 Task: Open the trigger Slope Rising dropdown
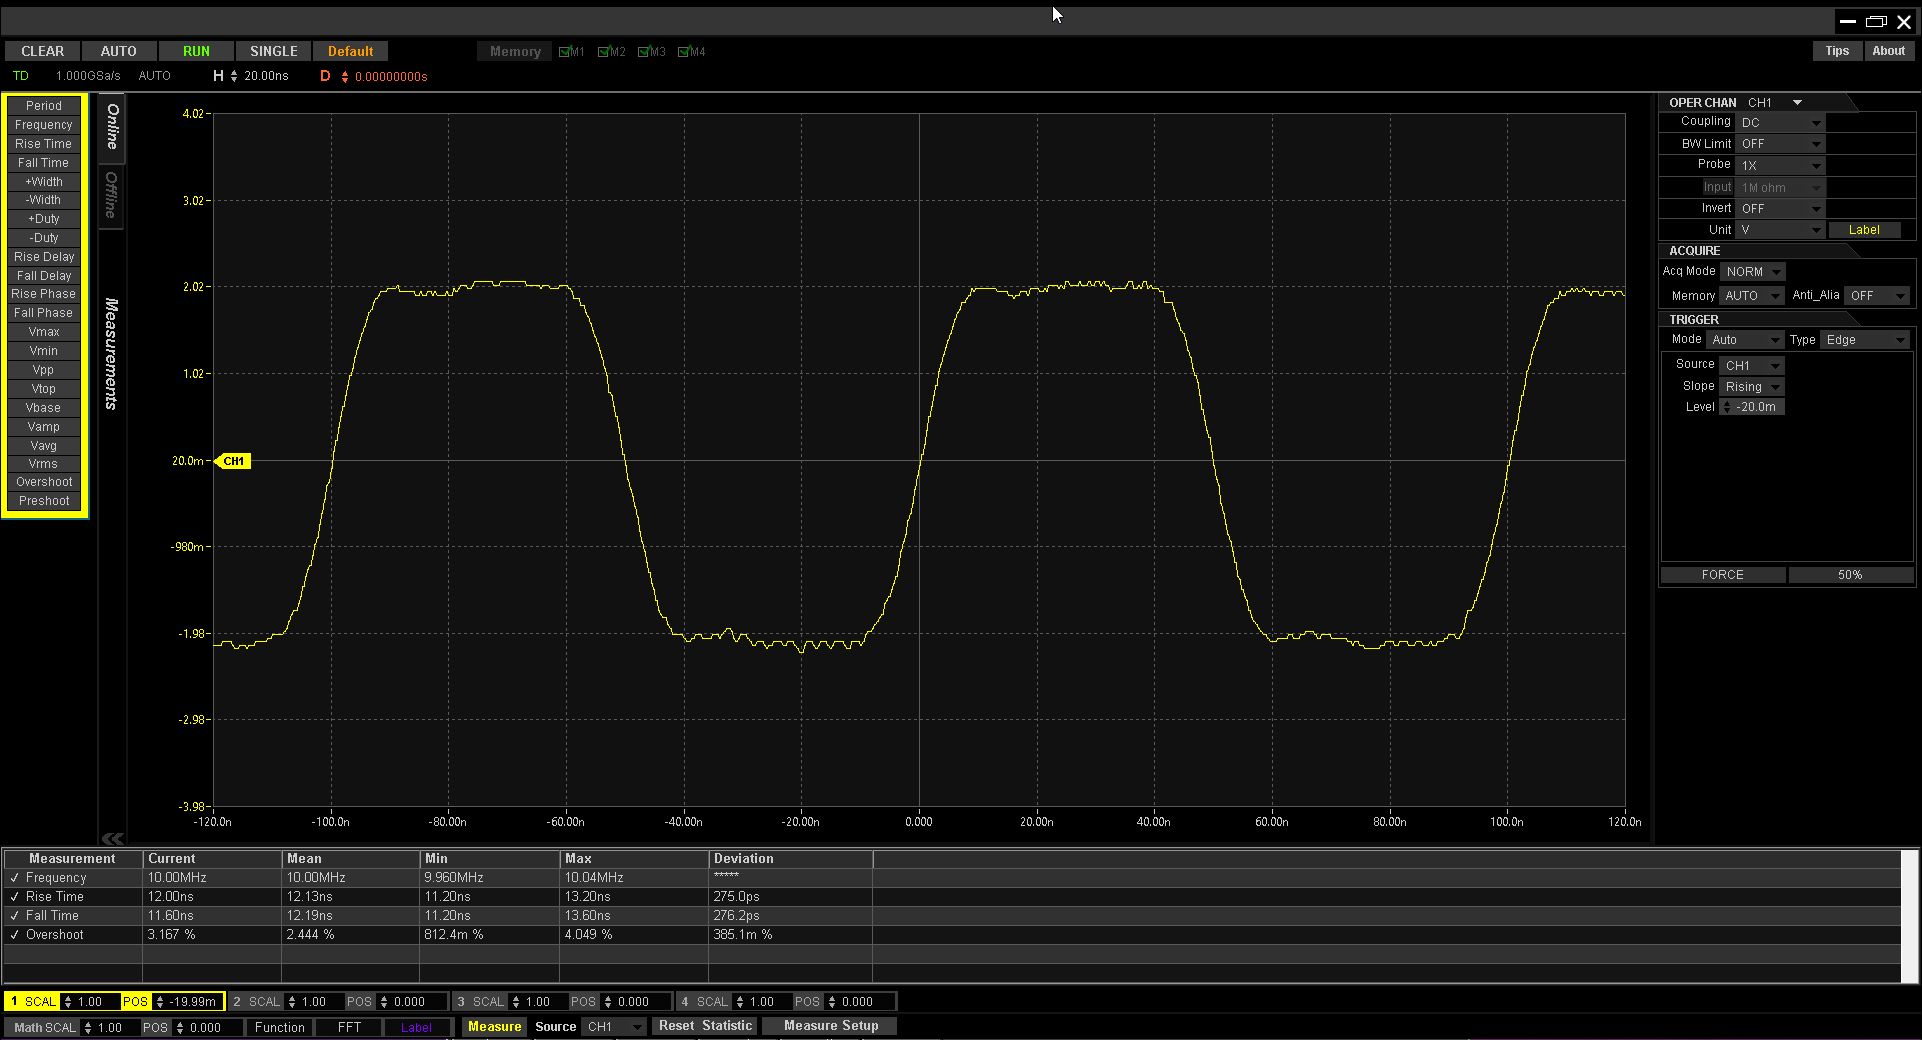pyautogui.click(x=1752, y=387)
